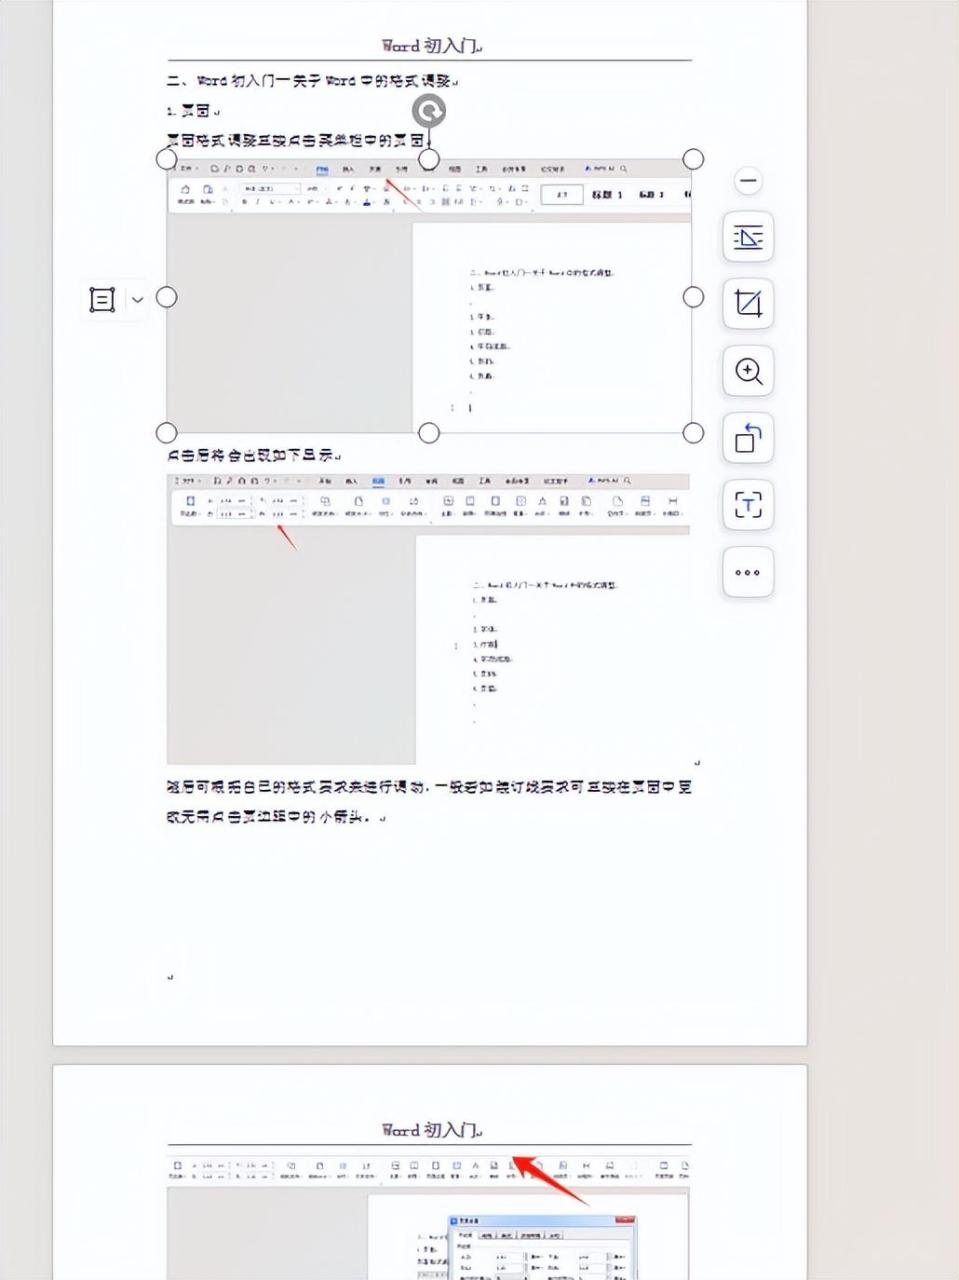The image size is (959, 1280).
Task: Click the "1.页面" heading line
Action: [192, 110]
